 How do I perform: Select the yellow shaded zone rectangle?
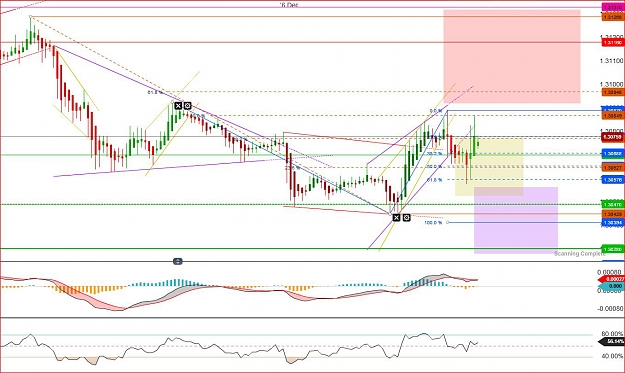[489, 167]
